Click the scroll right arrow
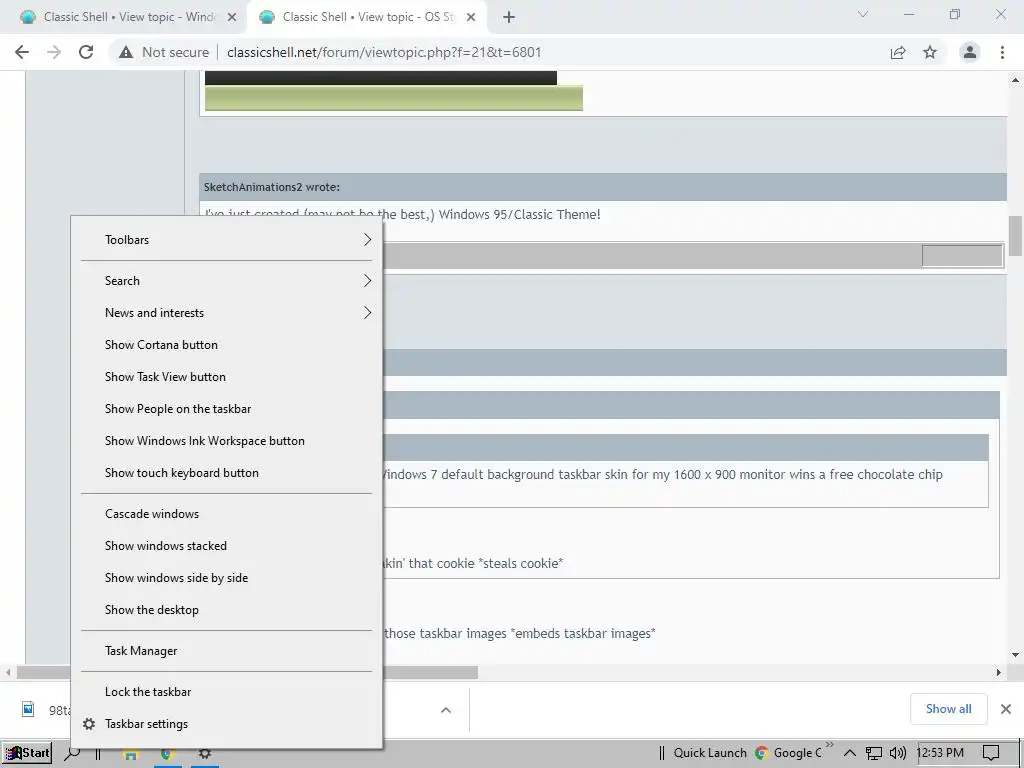Screen dimensions: 1024x768 pyautogui.click(x=999, y=672)
